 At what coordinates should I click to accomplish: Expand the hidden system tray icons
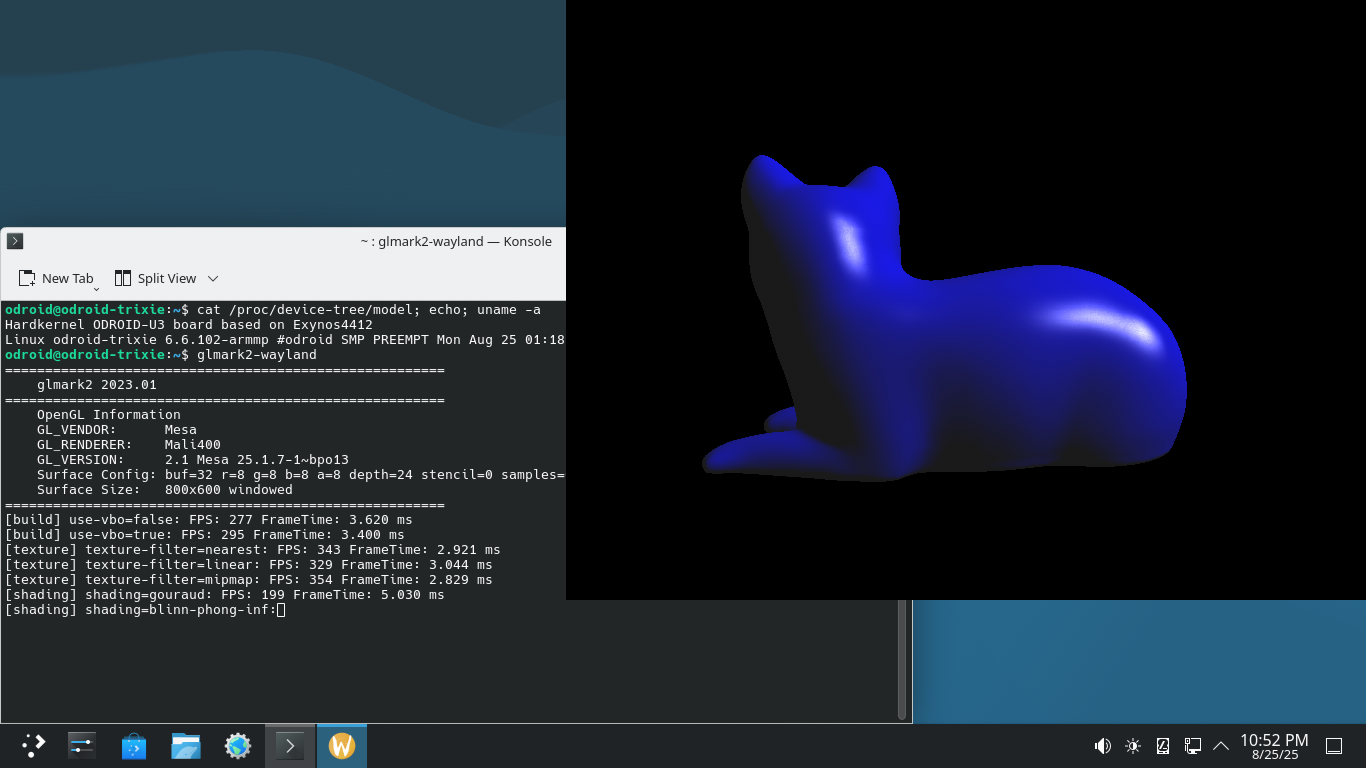1221,746
